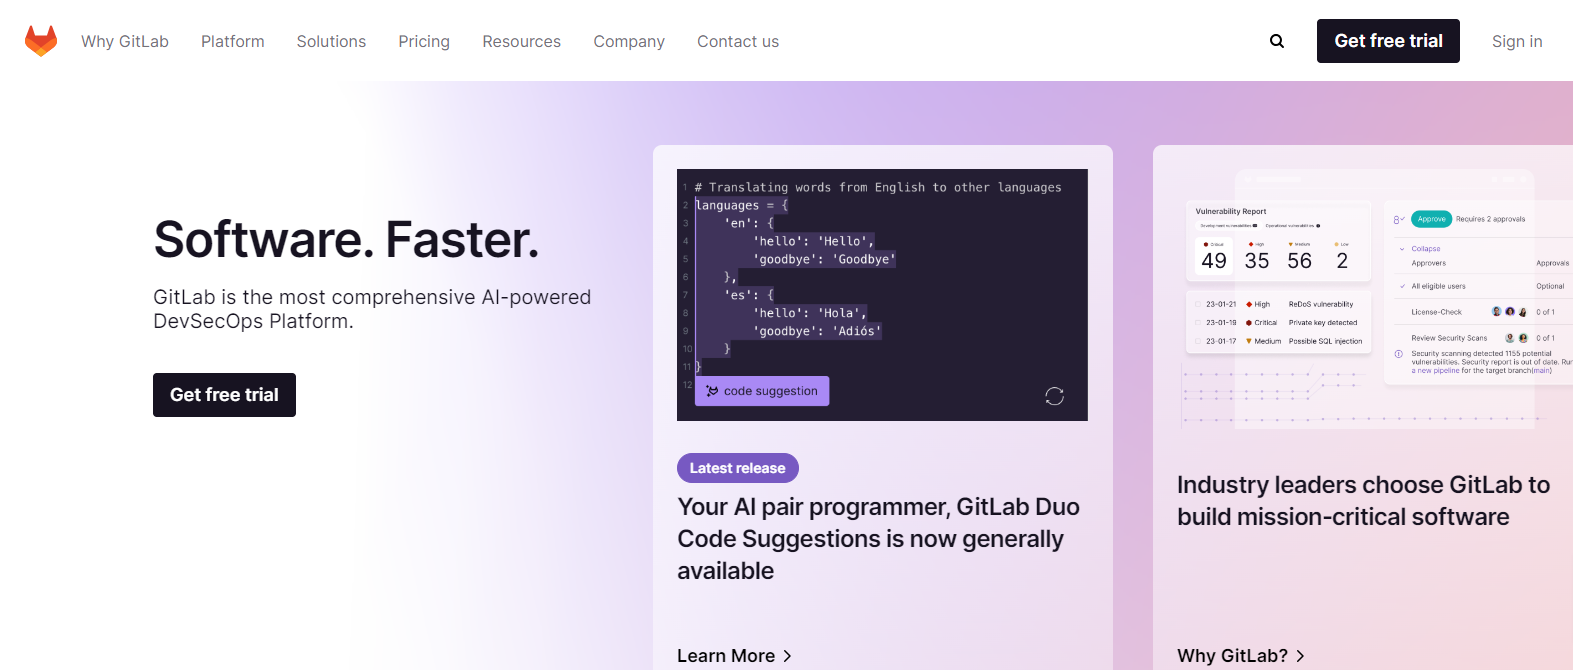The height and width of the screenshot is (670, 1573).
Task: Click the Software. Faster. heading
Action: (x=346, y=240)
